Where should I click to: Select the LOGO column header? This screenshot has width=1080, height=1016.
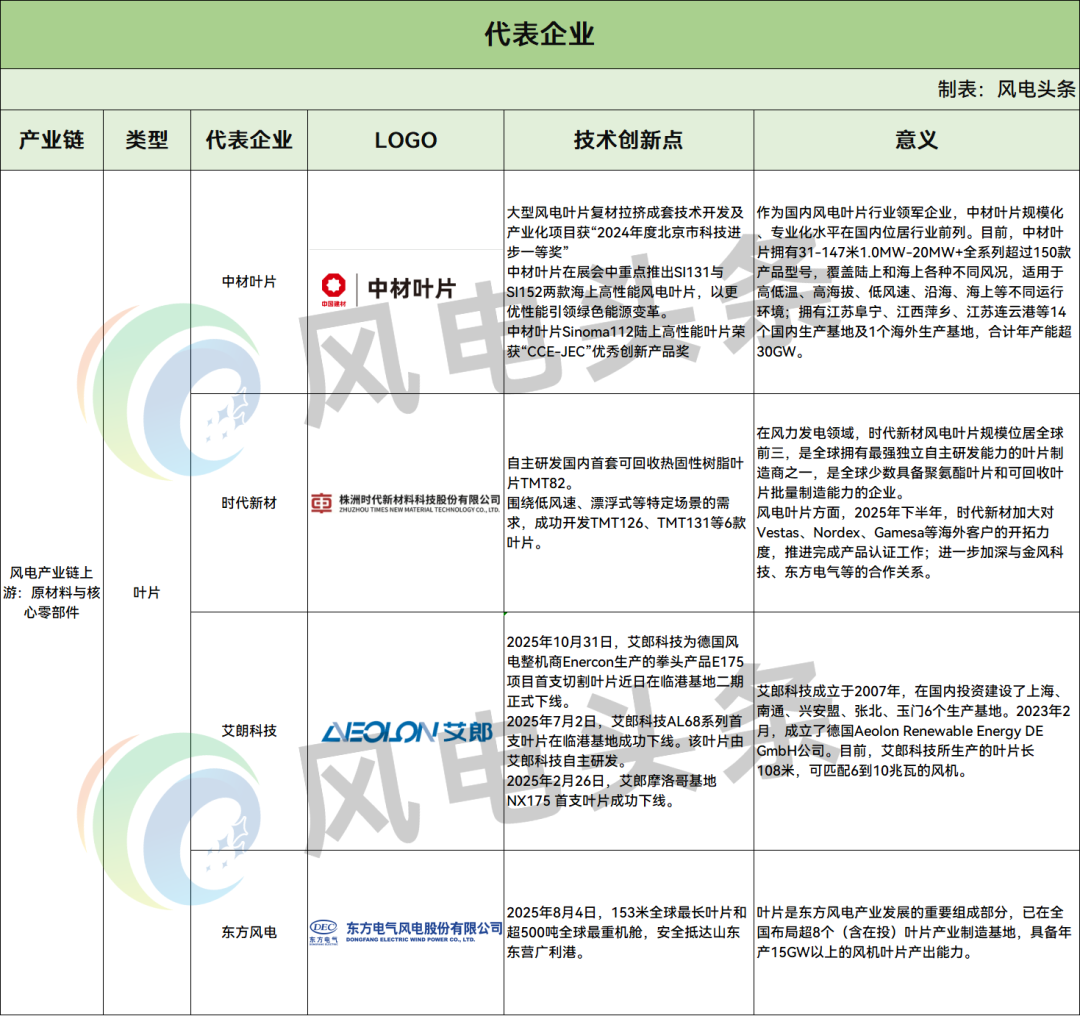tap(405, 140)
